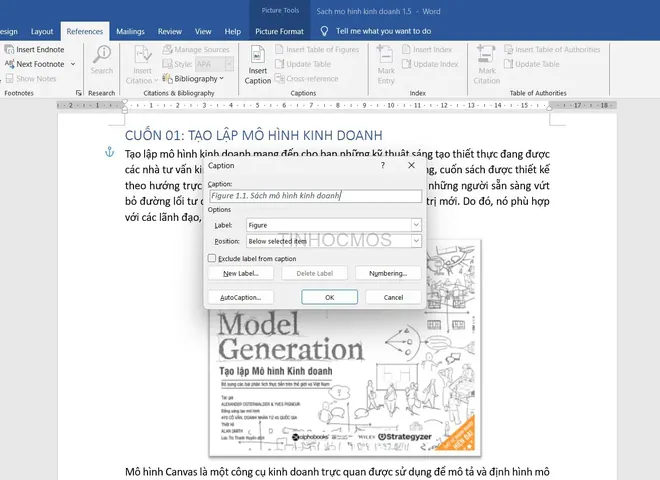Open the Search research tool
Image resolution: width=660 pixels, height=480 pixels.
(x=102, y=61)
